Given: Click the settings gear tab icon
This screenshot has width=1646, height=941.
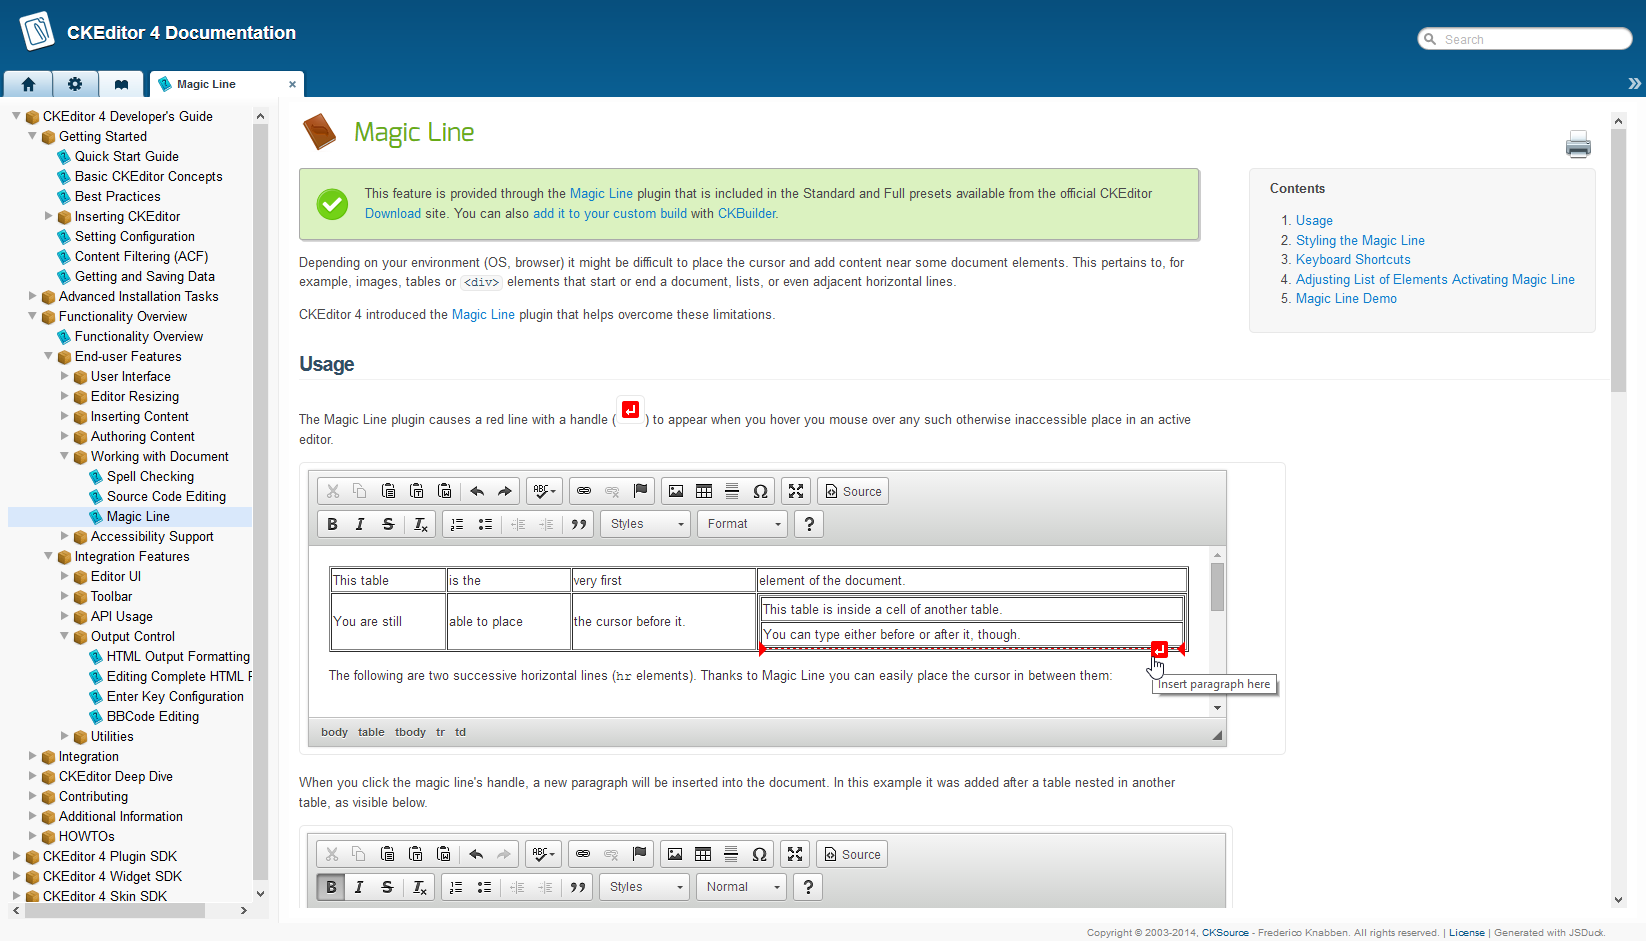Looking at the screenshot, I should [x=75, y=84].
